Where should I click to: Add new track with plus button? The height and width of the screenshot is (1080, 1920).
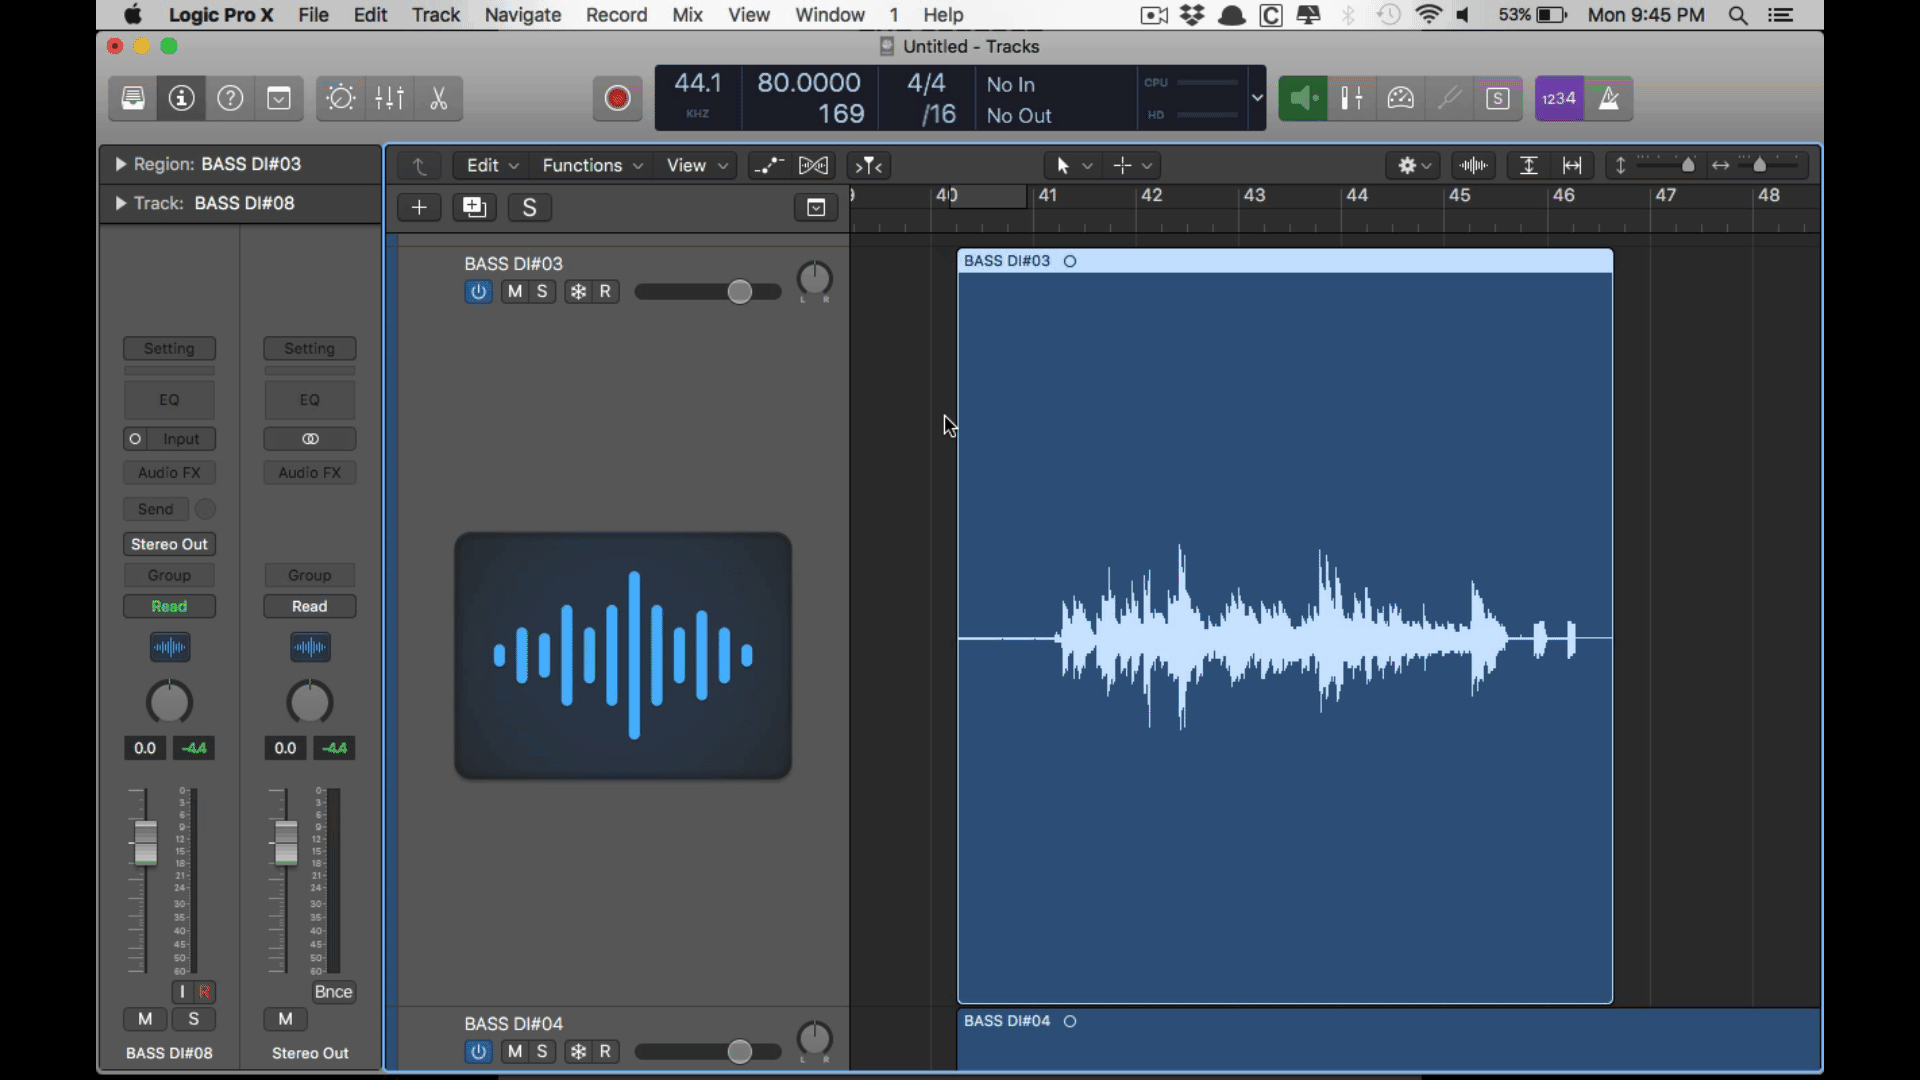pyautogui.click(x=419, y=207)
